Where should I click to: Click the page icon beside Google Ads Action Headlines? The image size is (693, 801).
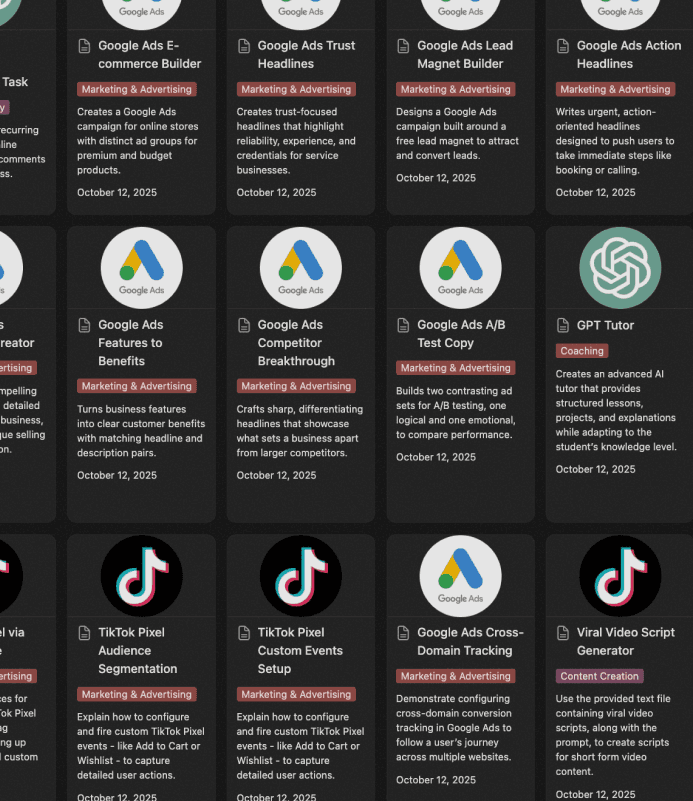(x=563, y=46)
